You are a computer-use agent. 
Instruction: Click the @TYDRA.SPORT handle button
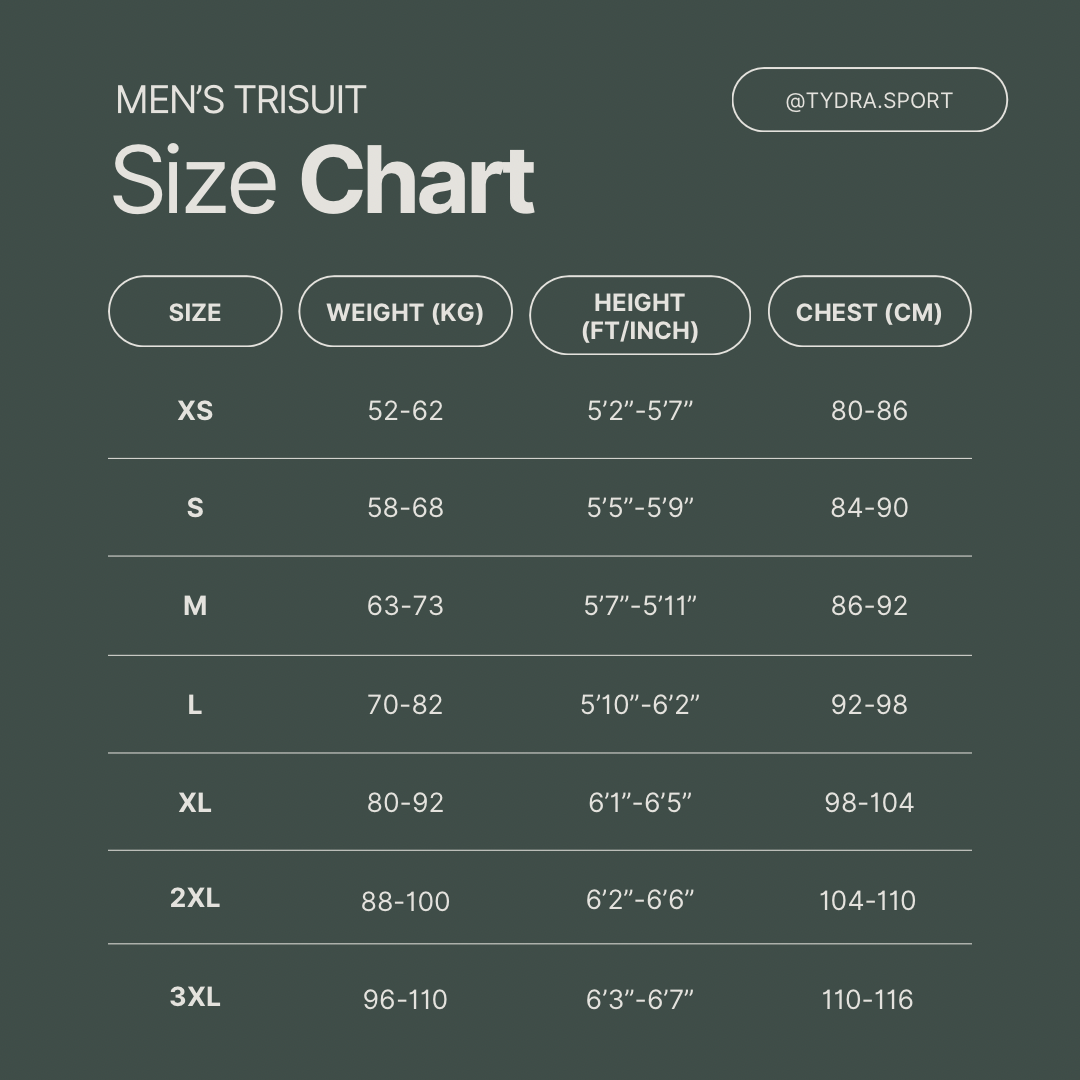(x=869, y=100)
